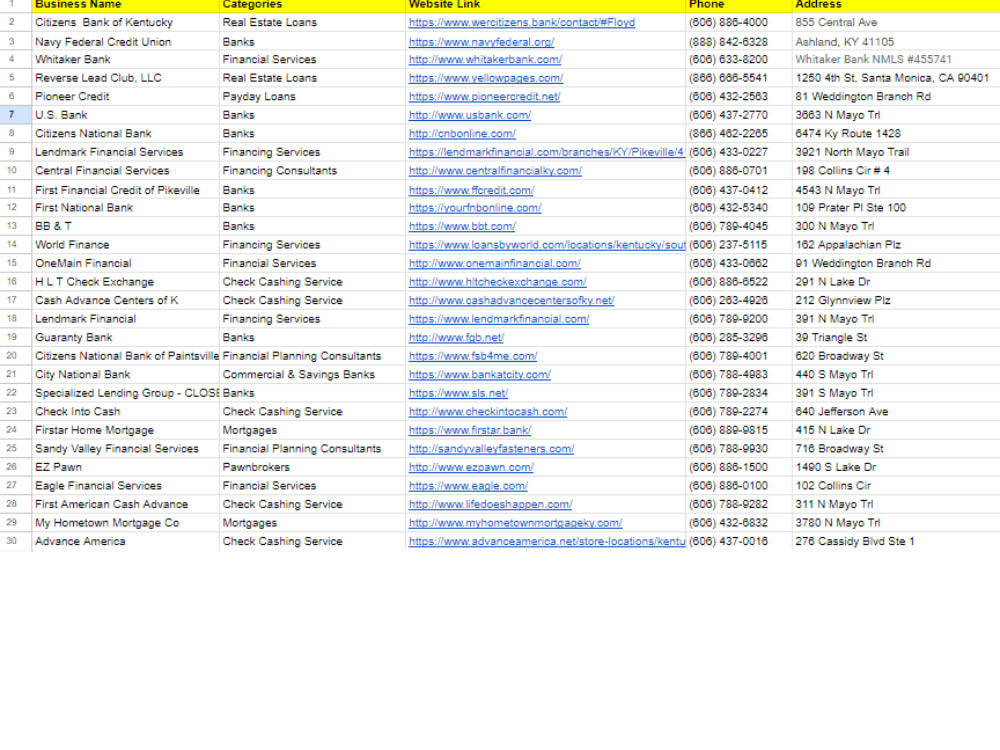This screenshot has height=750, width=1000.
Task: Open the sls.net link
Action: point(458,392)
